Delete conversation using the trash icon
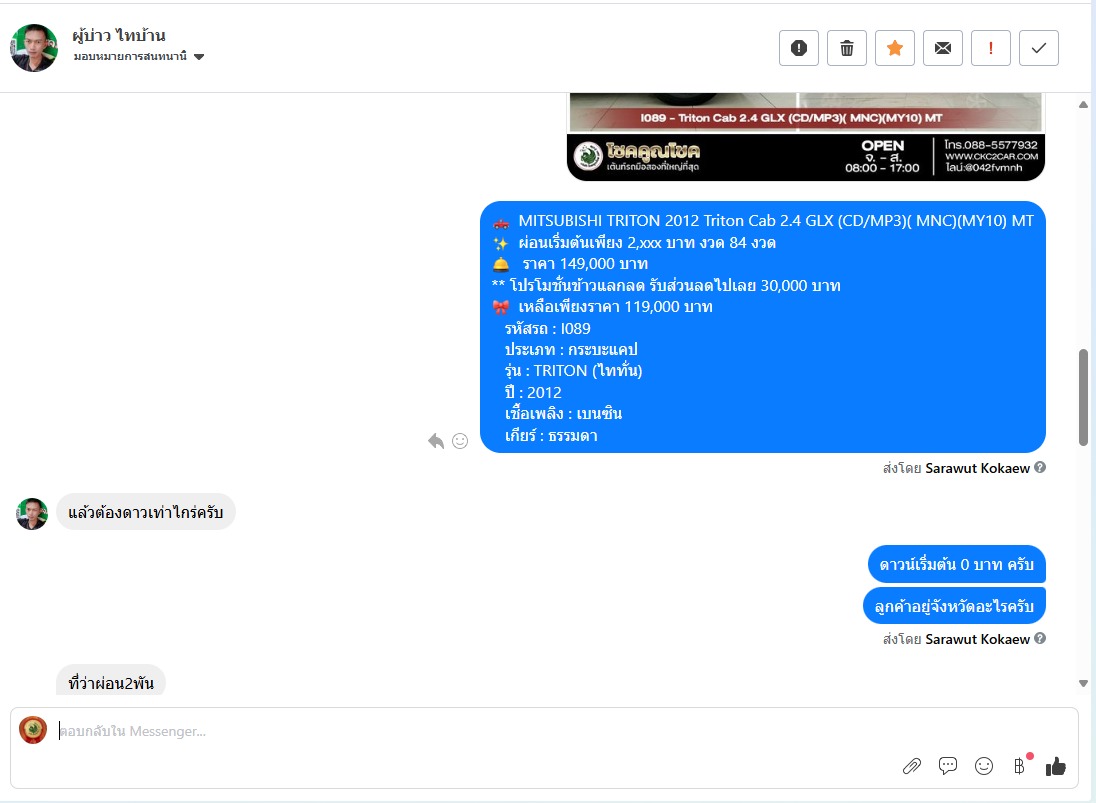The height and width of the screenshot is (803, 1096). coord(846,48)
